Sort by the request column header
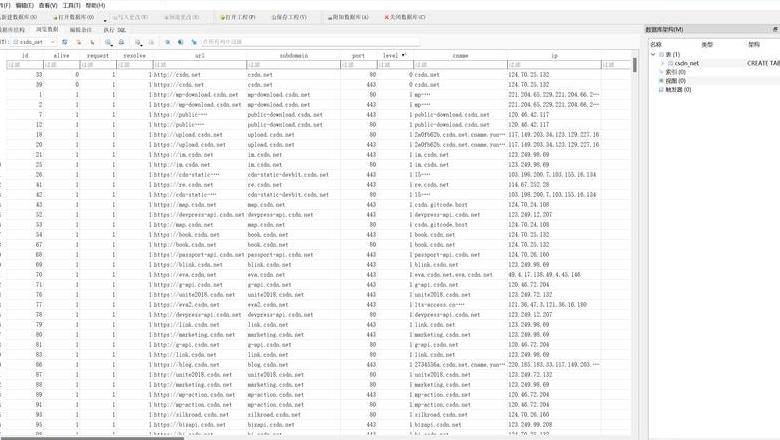The width and height of the screenshot is (780, 440). point(98,56)
